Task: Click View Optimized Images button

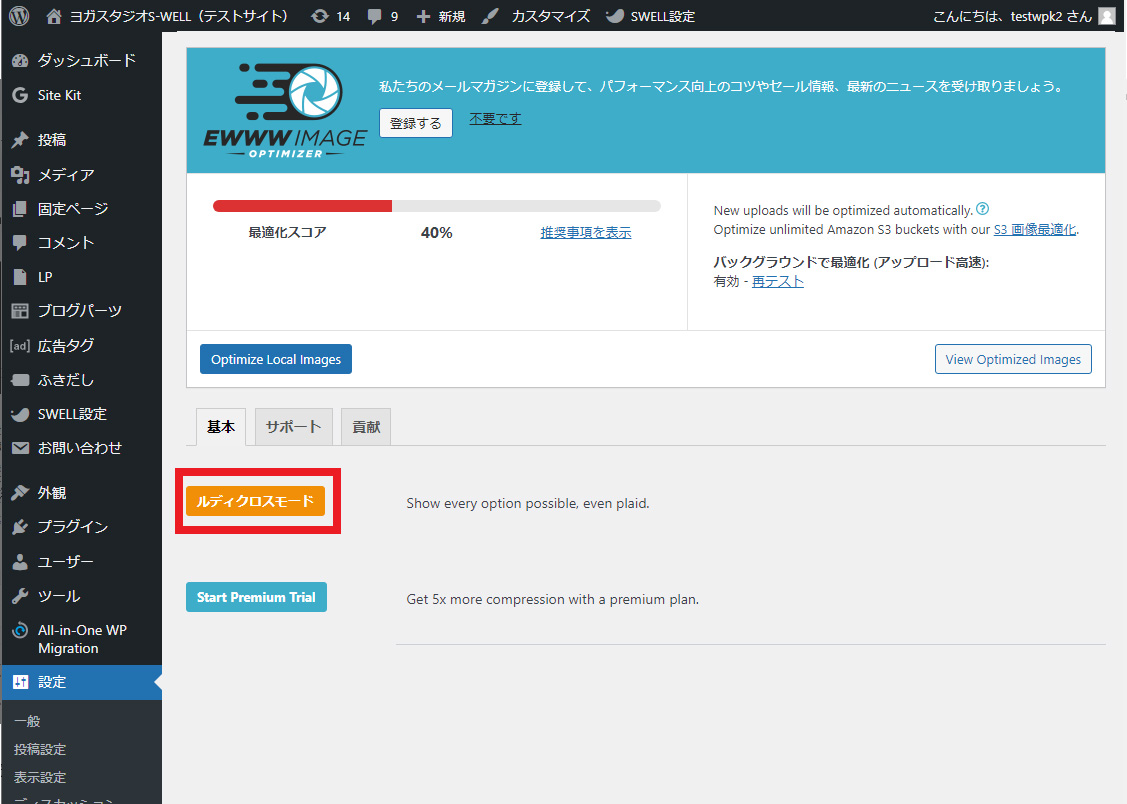Action: (x=1013, y=359)
